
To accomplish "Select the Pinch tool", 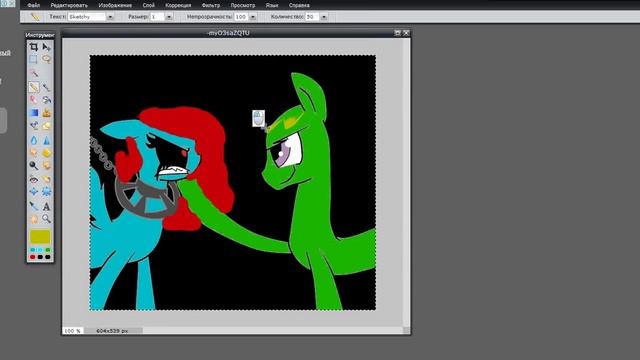I will 47,191.
